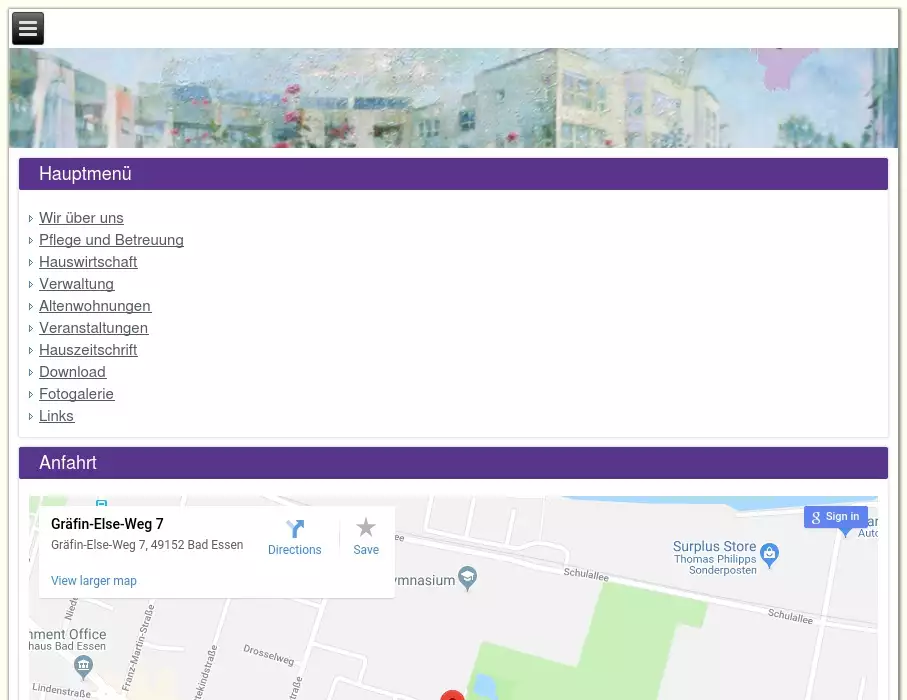
Task: Navigate to Altenwohnungen
Action: point(95,306)
